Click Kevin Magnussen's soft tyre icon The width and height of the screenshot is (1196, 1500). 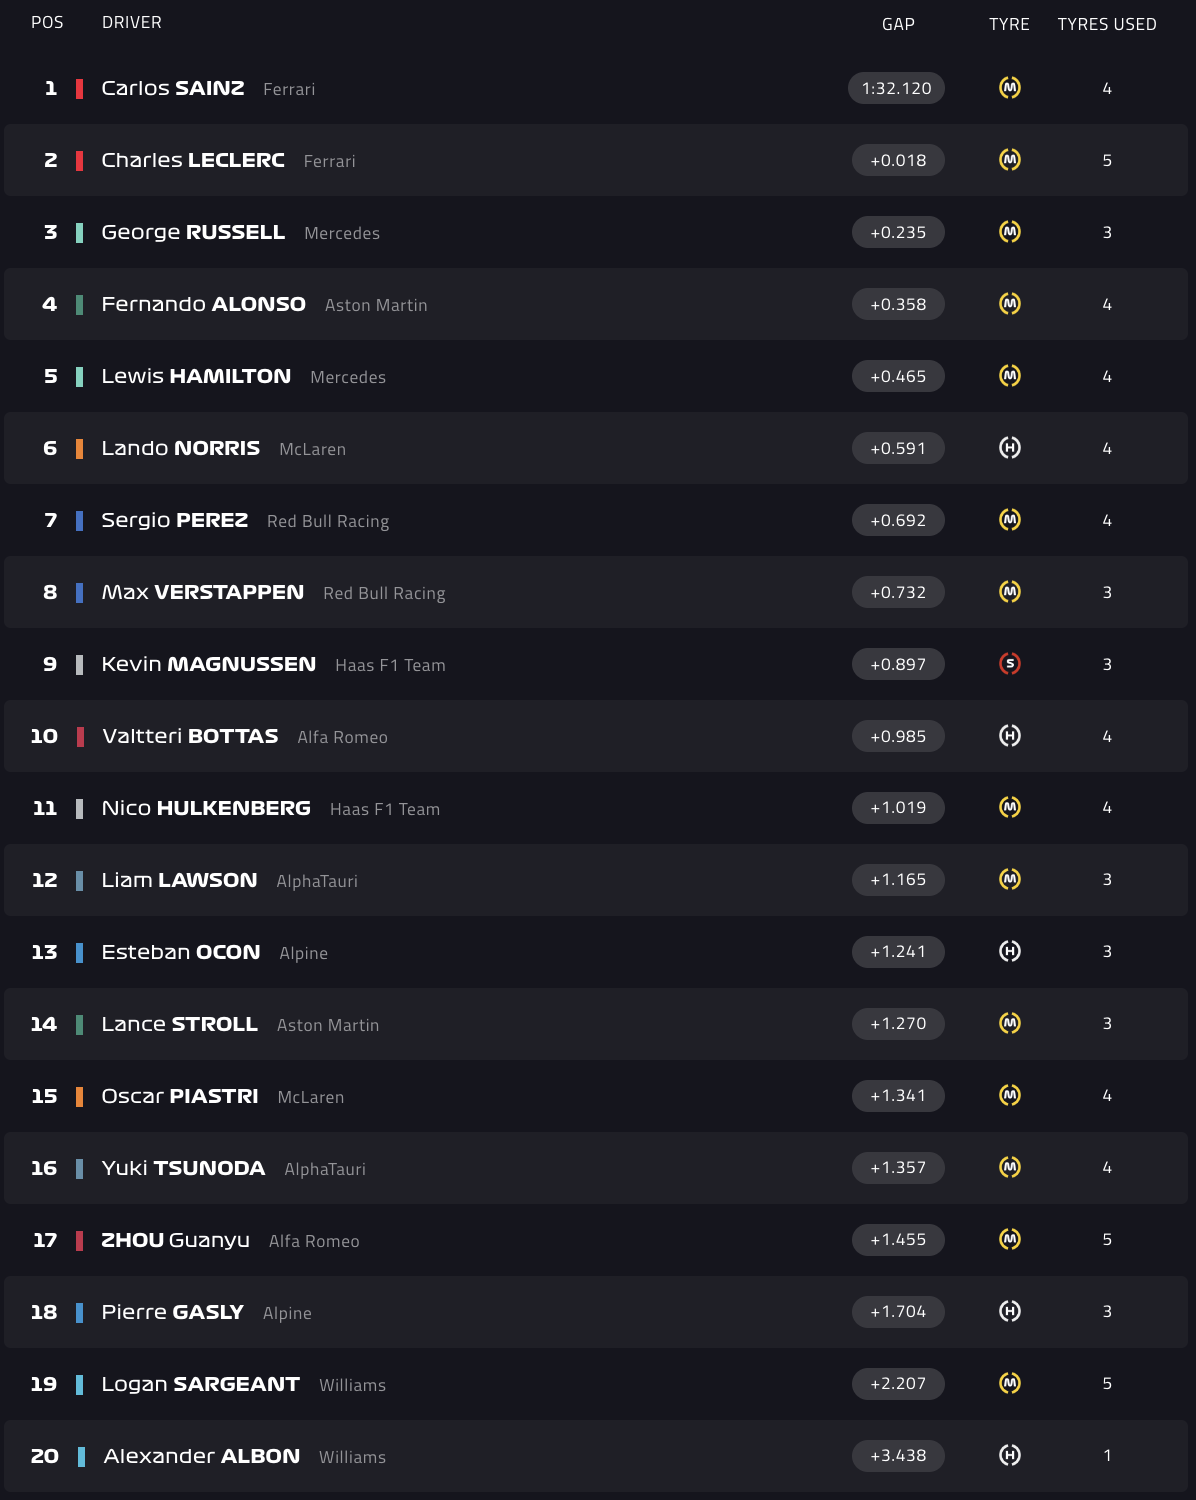click(x=1010, y=664)
